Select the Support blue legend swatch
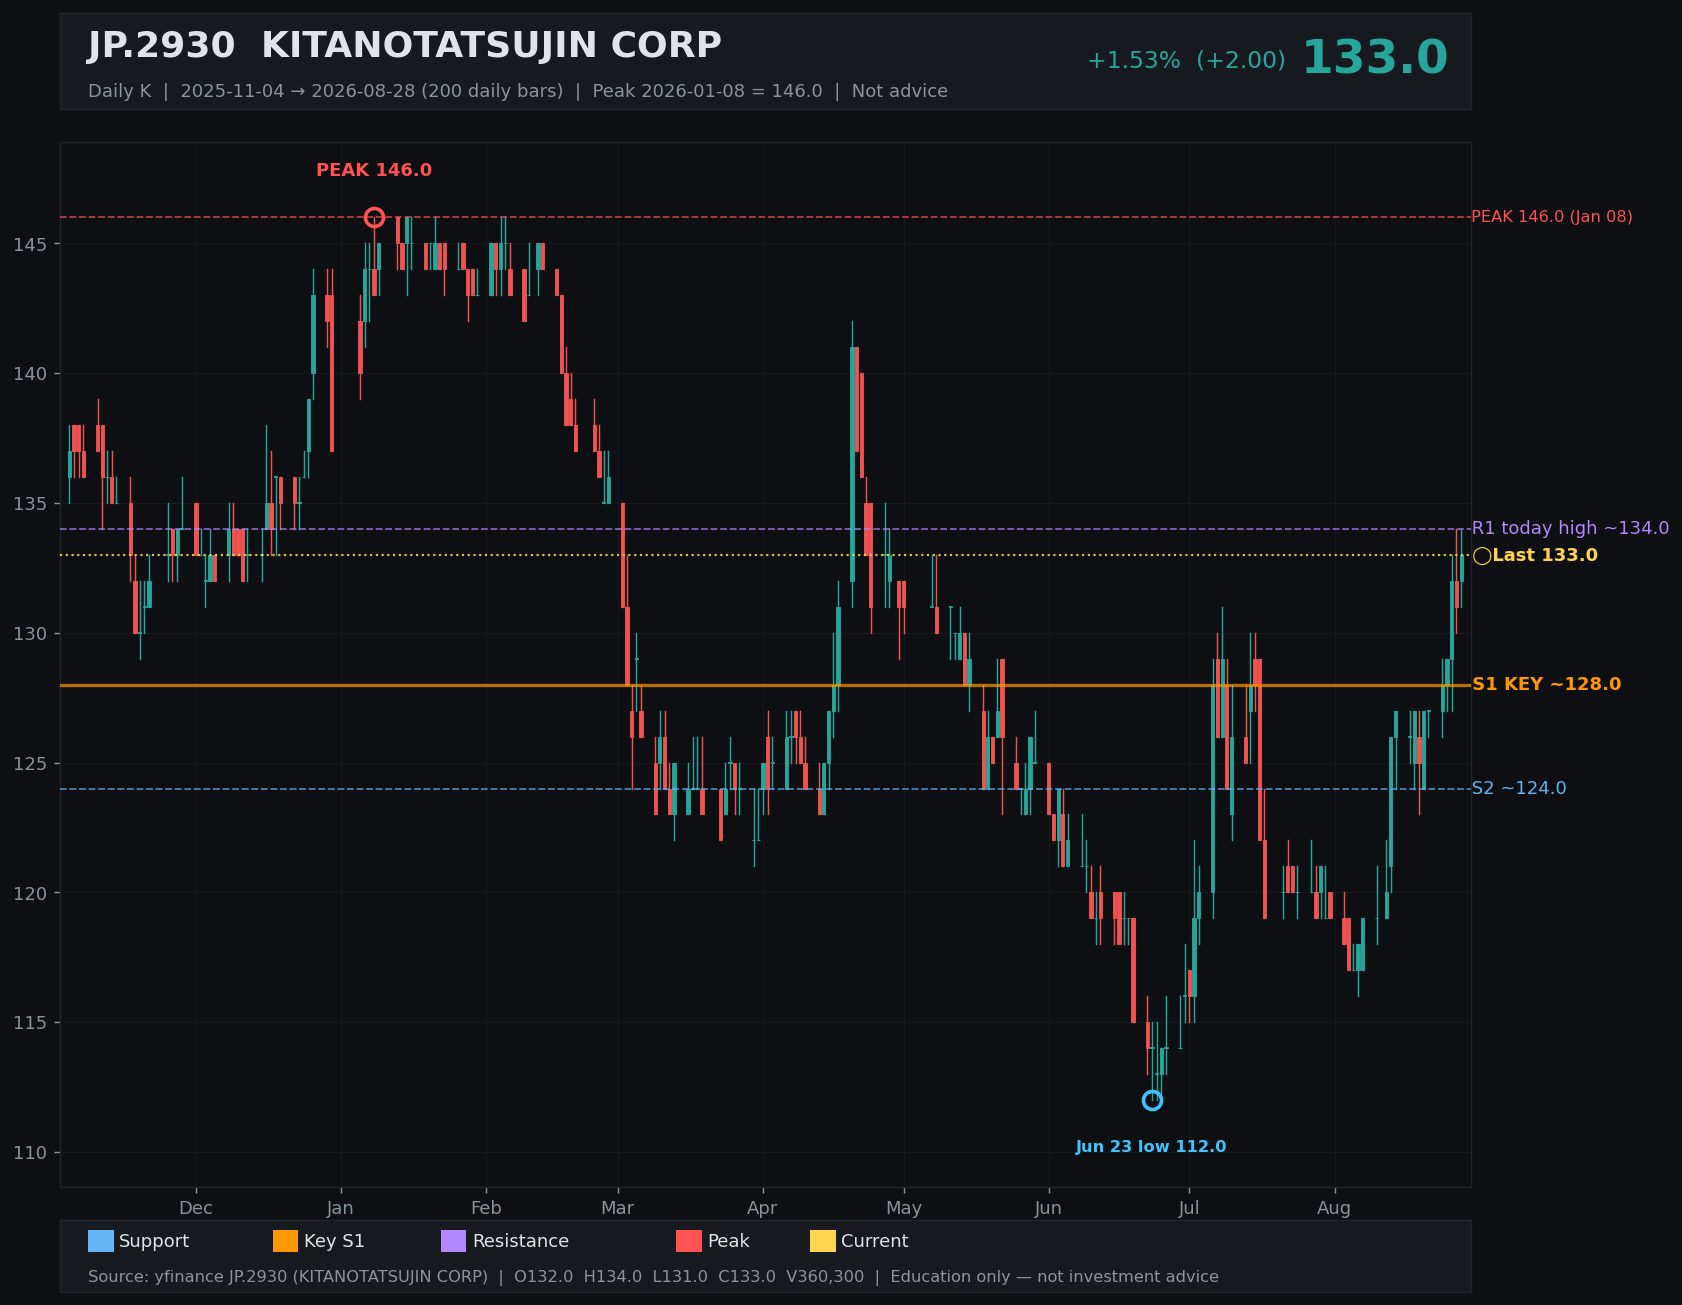 tap(101, 1241)
